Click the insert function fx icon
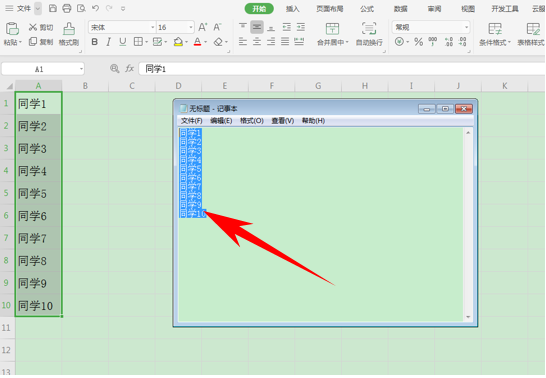Screen dimensions: 546x378 click(130, 69)
